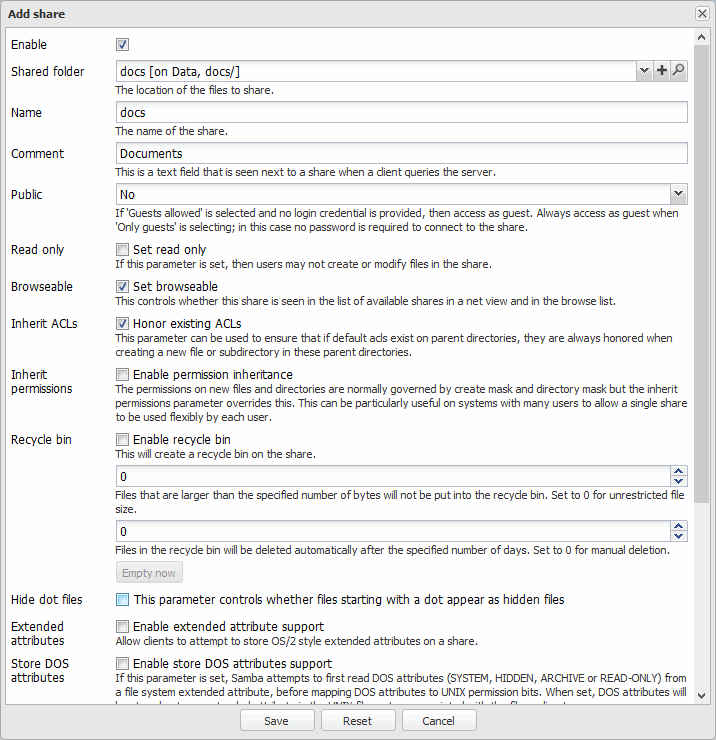This screenshot has width=716, height=740.
Task: Click the Shared folder combo box field
Action: 376,71
